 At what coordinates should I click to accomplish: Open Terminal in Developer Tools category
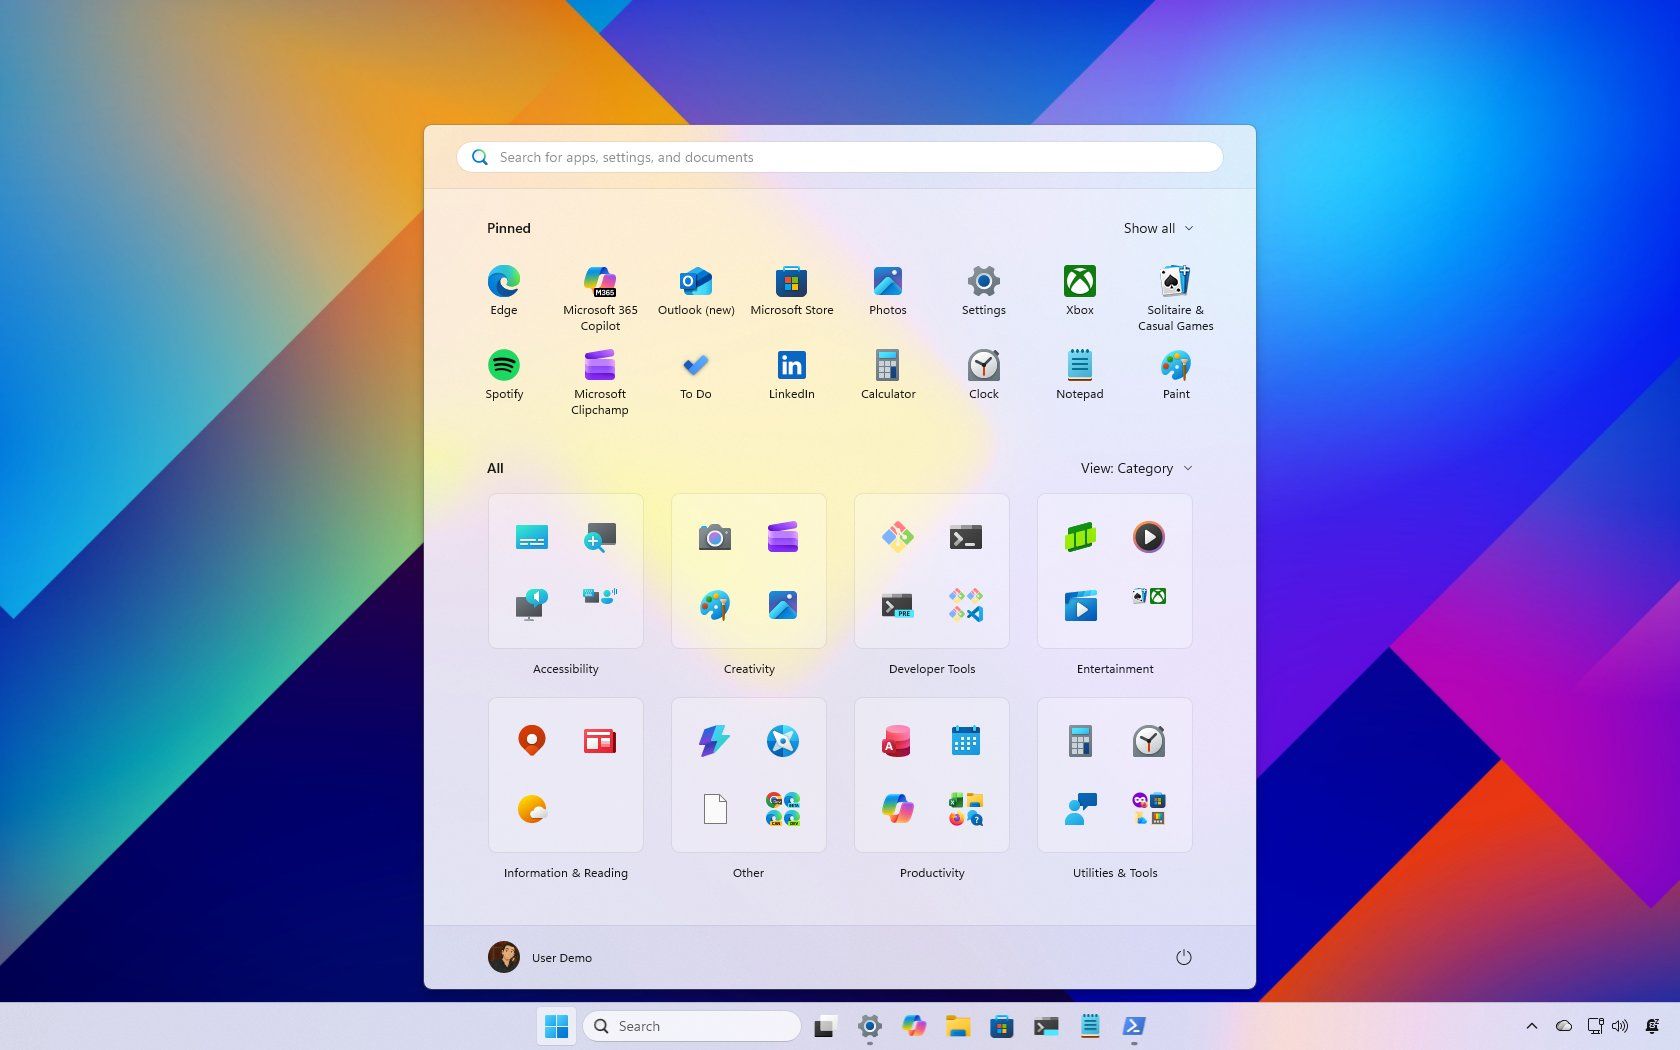click(x=966, y=537)
